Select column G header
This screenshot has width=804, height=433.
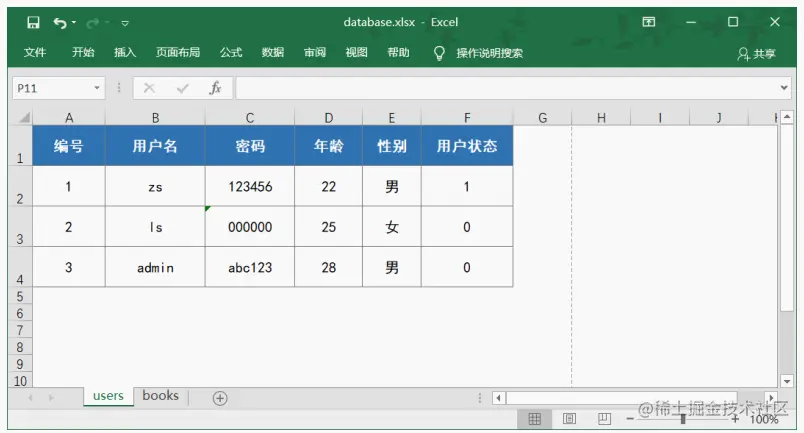[542, 117]
